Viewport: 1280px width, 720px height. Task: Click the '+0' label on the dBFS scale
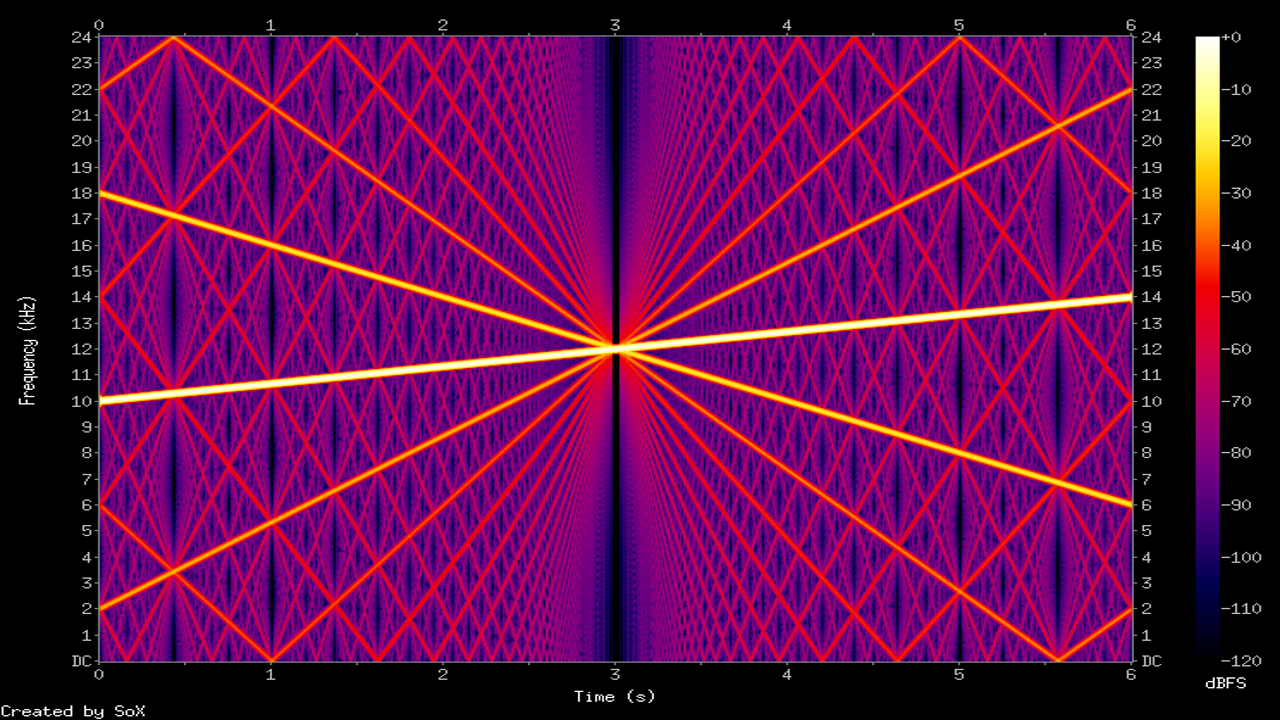1234,37
